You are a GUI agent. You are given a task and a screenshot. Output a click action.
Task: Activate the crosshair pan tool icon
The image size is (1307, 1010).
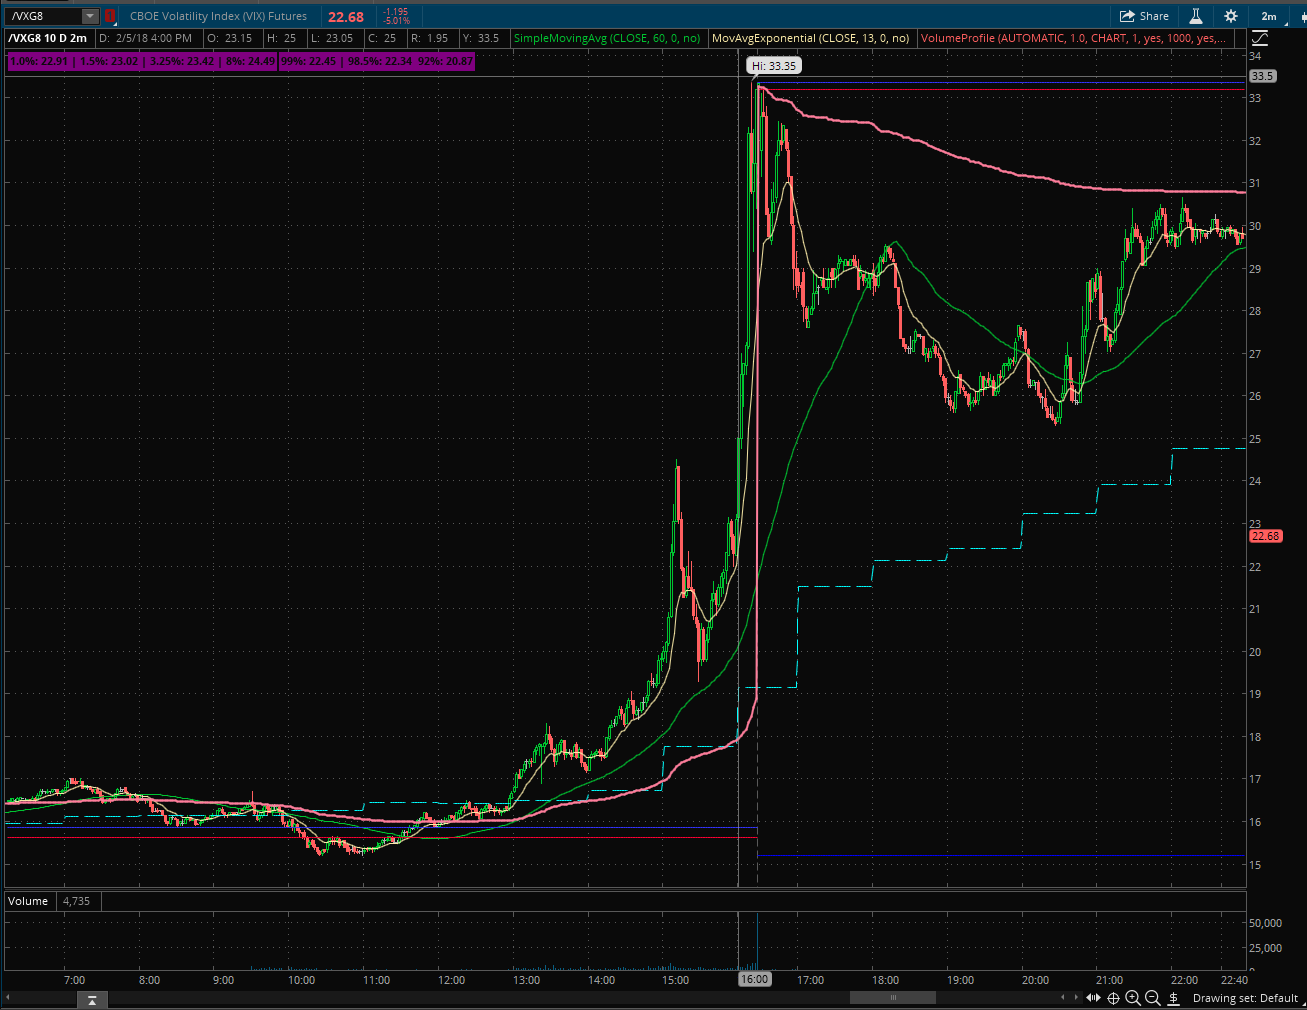pyautogui.click(x=1113, y=998)
